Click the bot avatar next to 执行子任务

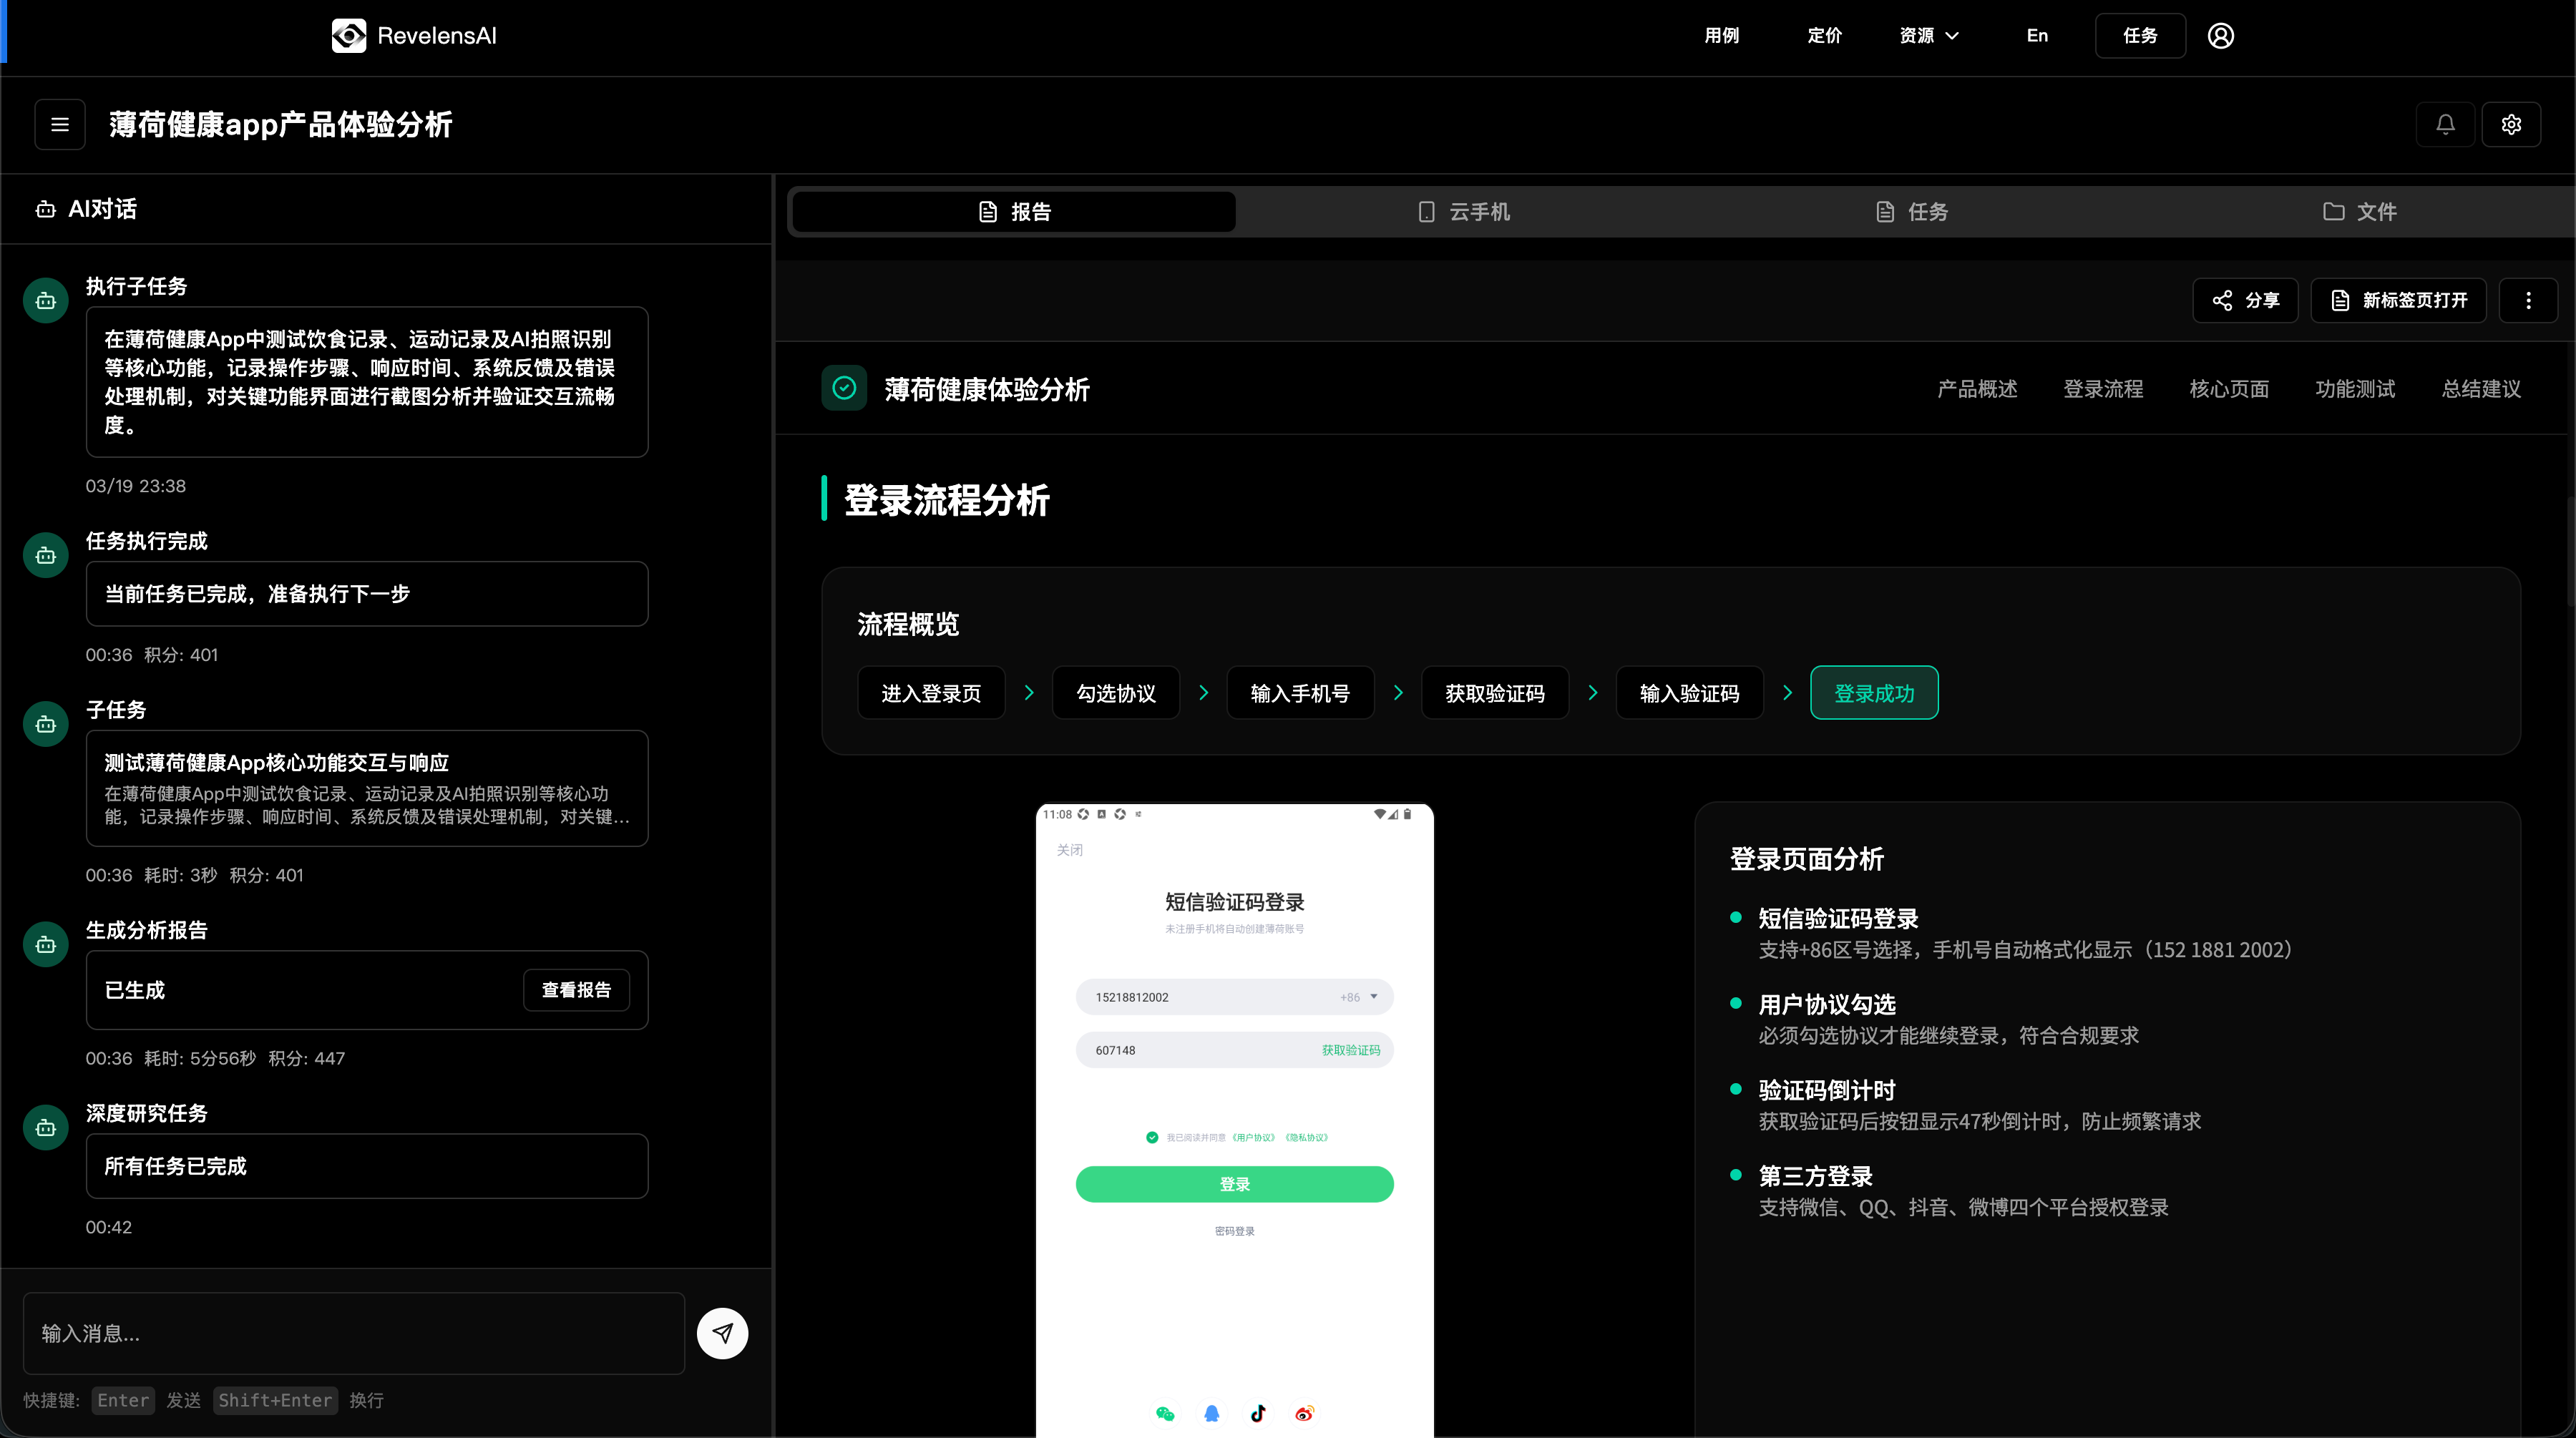click(46, 300)
